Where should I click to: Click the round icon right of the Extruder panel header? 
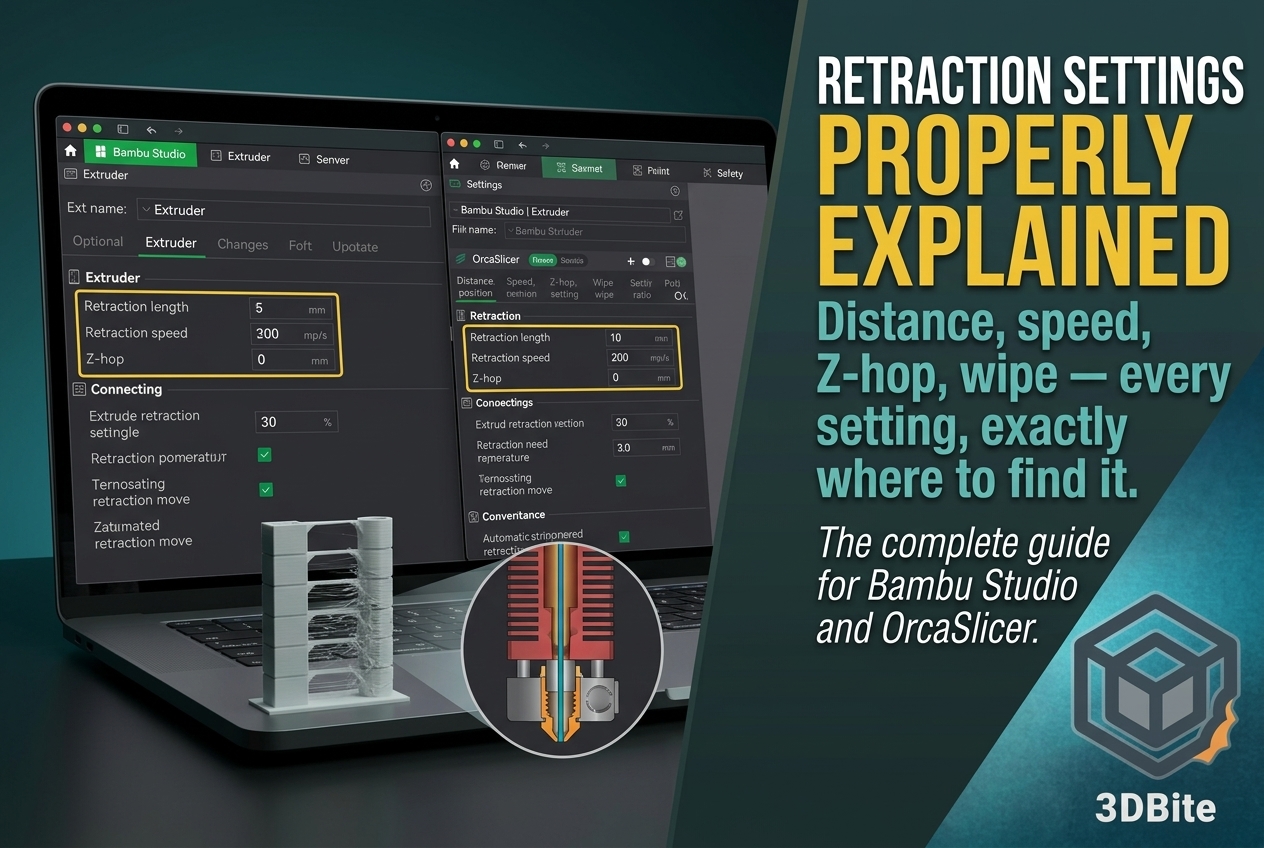coord(425,185)
